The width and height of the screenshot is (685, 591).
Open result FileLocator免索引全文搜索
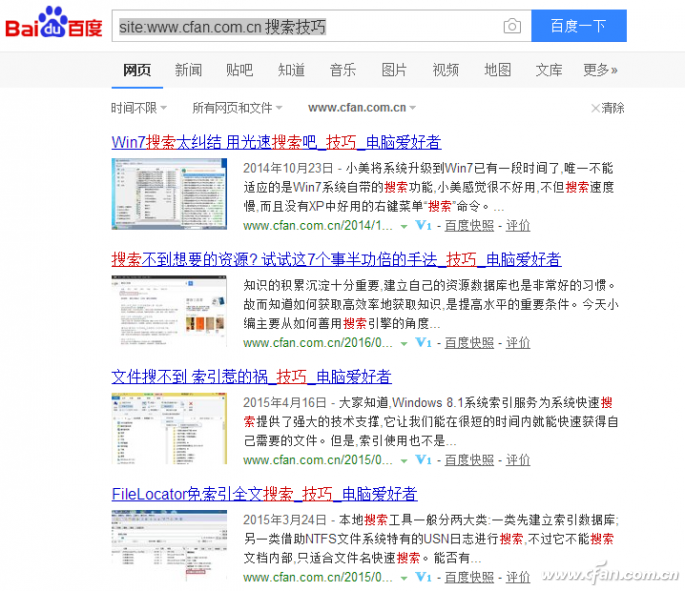click(264, 494)
